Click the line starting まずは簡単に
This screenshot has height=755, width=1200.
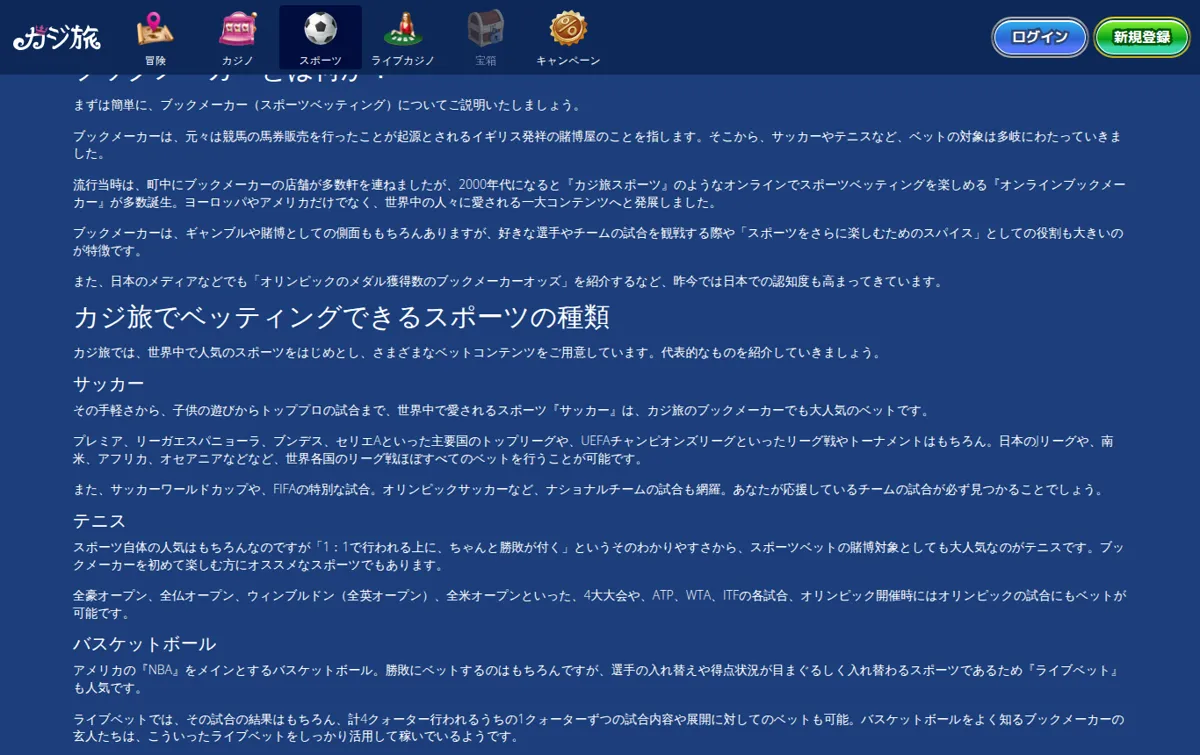[327, 105]
